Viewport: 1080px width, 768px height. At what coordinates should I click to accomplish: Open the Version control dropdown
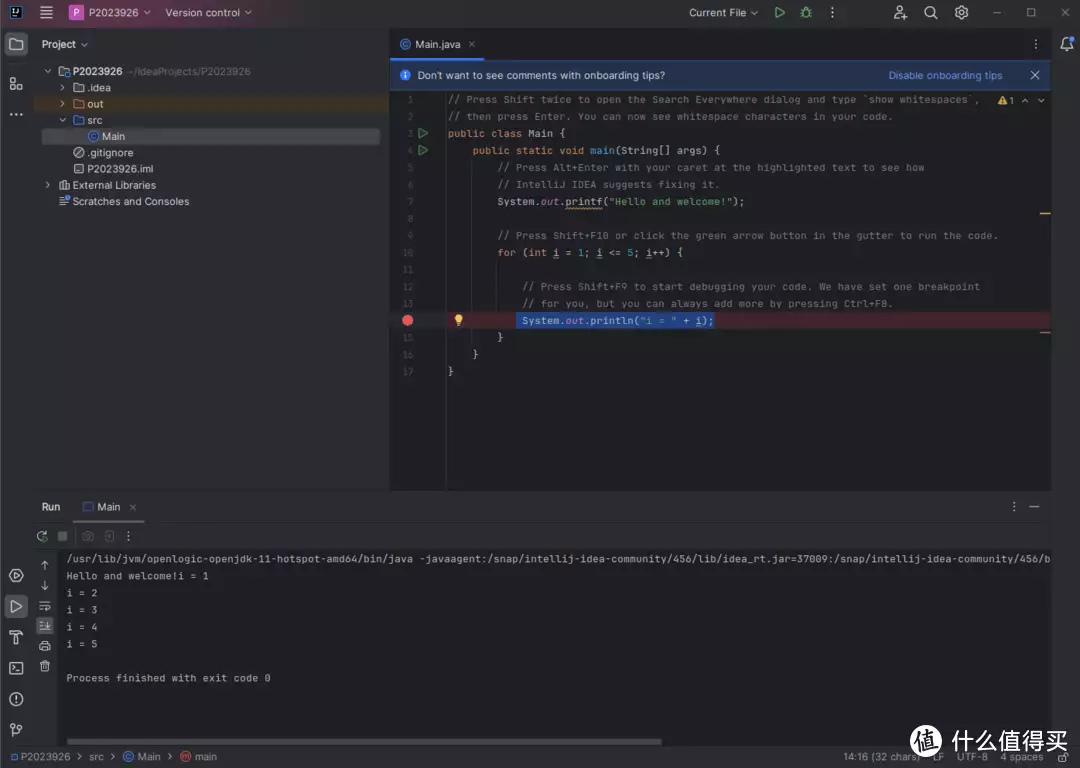pyautogui.click(x=208, y=13)
